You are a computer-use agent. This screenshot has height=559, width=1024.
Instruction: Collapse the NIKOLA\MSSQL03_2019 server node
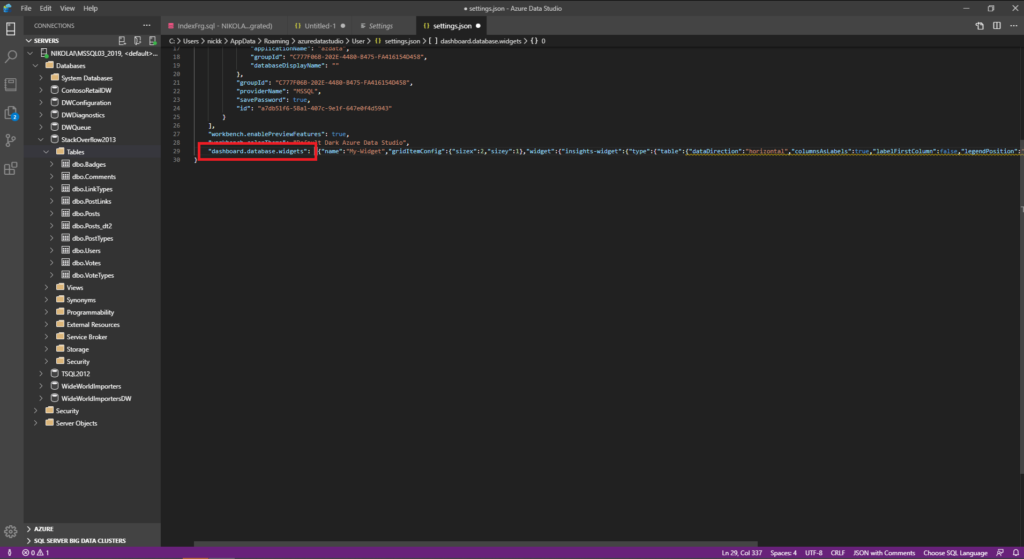click(31, 54)
